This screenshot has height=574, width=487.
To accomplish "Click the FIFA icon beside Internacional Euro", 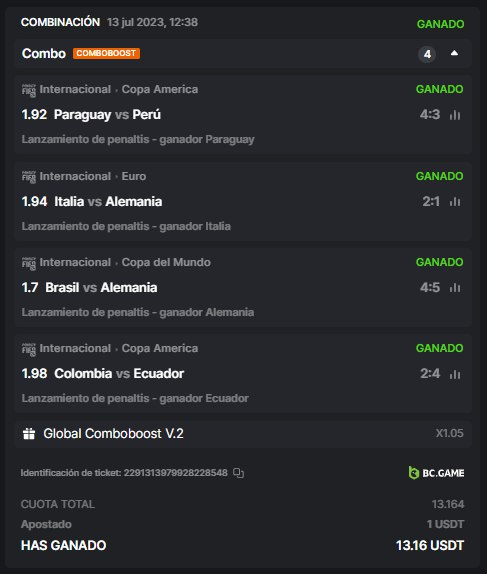I will click(29, 177).
